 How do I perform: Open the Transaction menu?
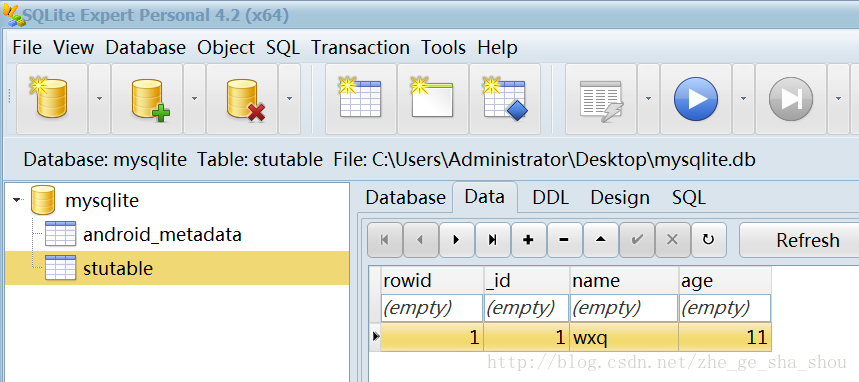[360, 48]
